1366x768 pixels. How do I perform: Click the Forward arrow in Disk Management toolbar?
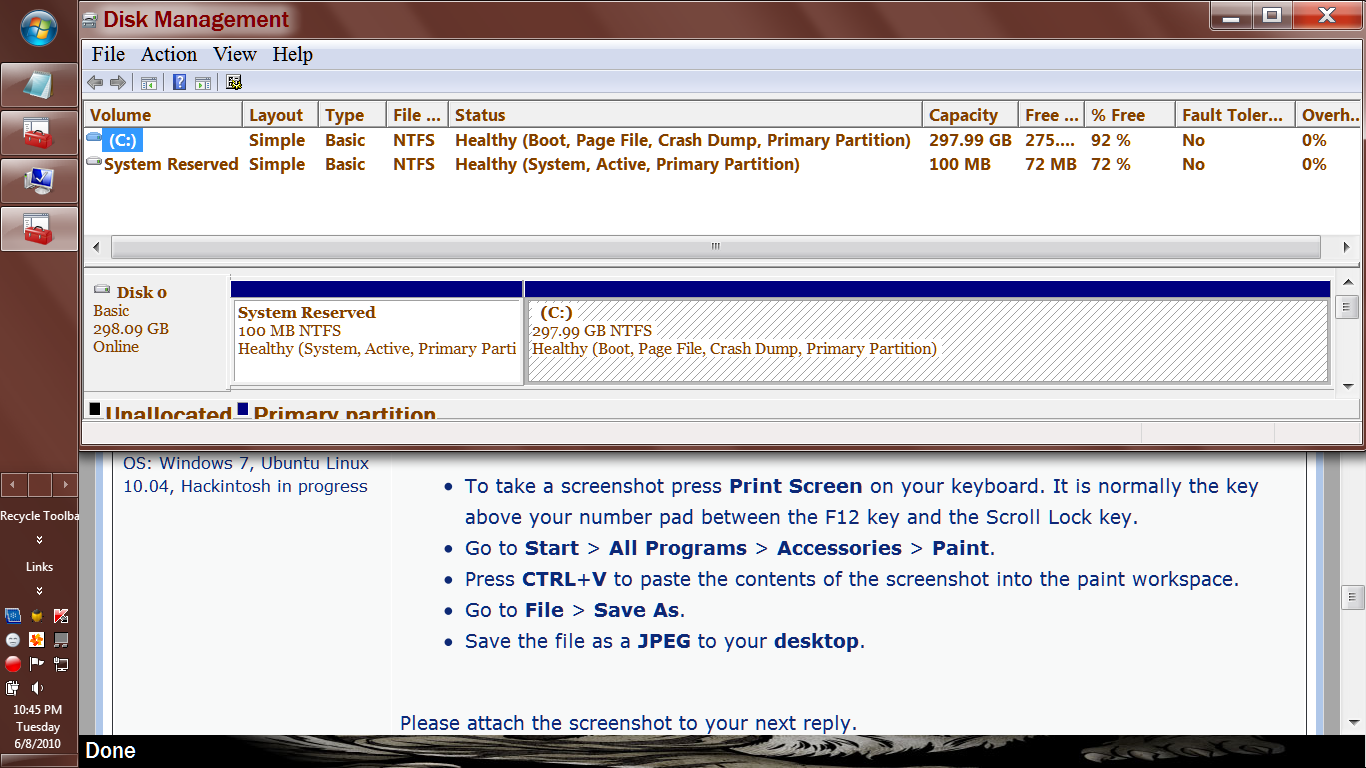[x=118, y=82]
